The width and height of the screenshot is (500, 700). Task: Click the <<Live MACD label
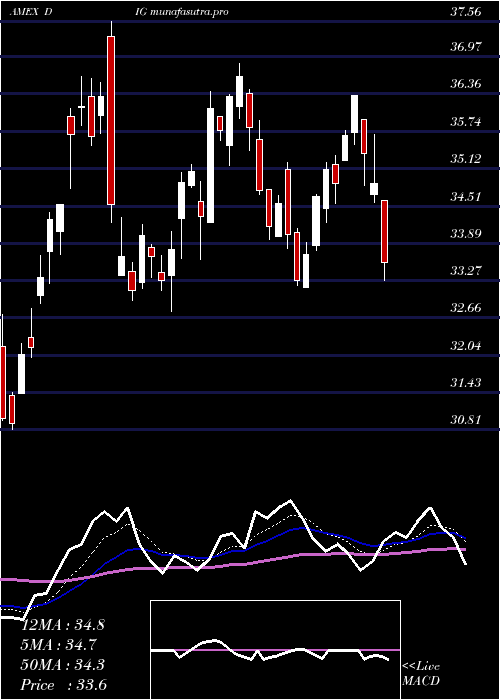(421, 674)
